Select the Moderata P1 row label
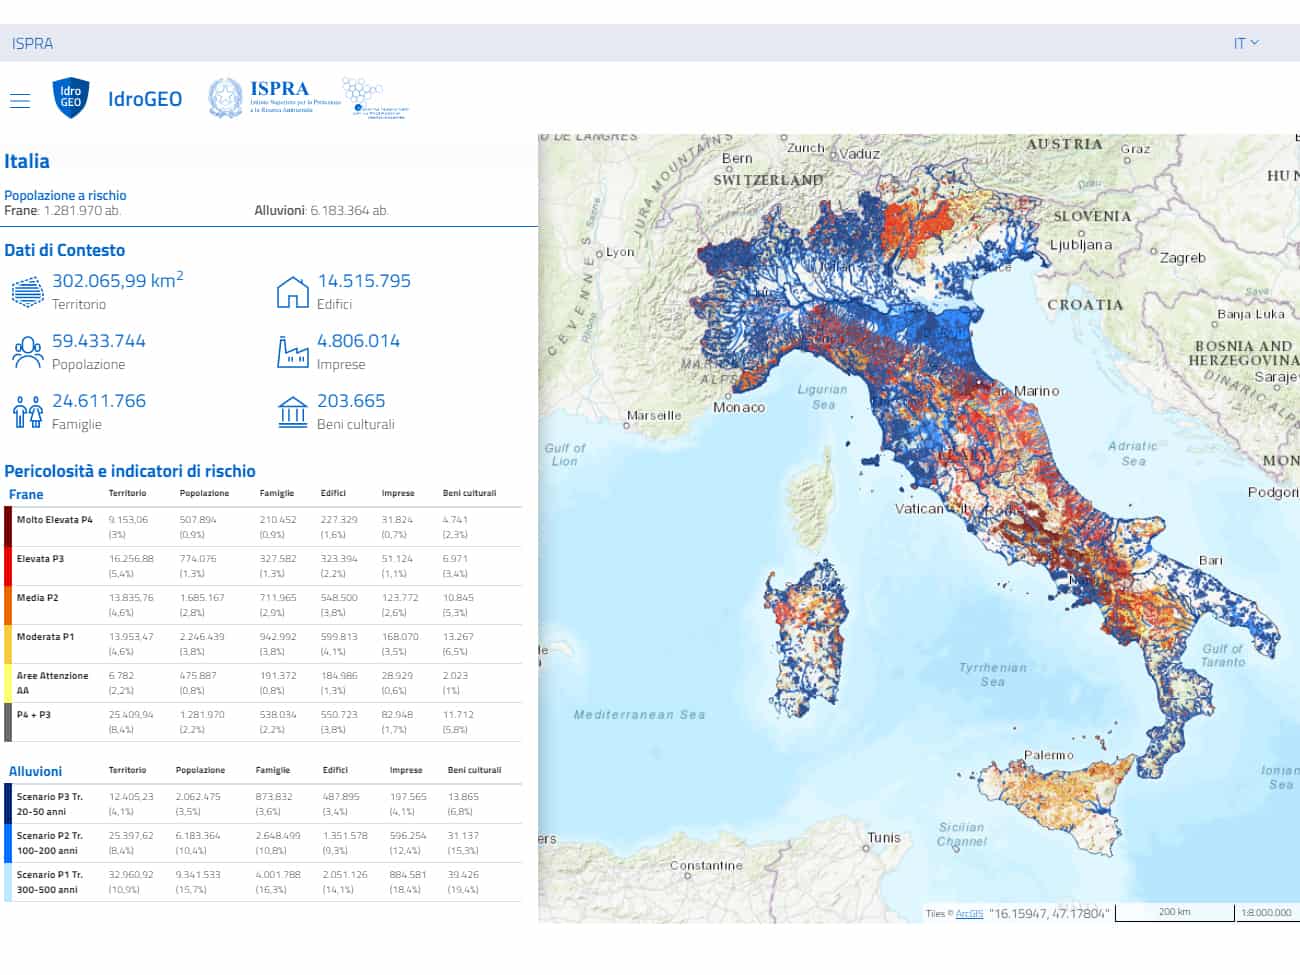Image resolution: width=1300 pixels, height=975 pixels. (x=45, y=637)
